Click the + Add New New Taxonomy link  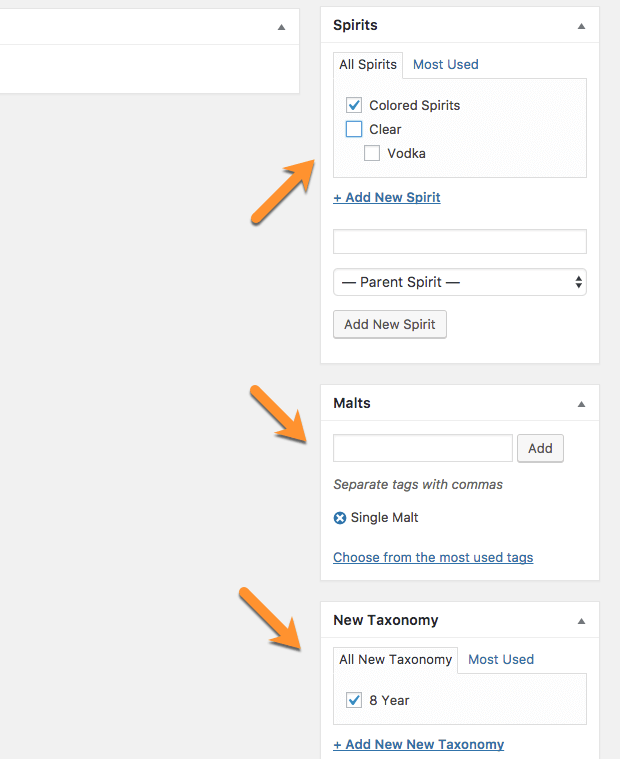(x=418, y=744)
